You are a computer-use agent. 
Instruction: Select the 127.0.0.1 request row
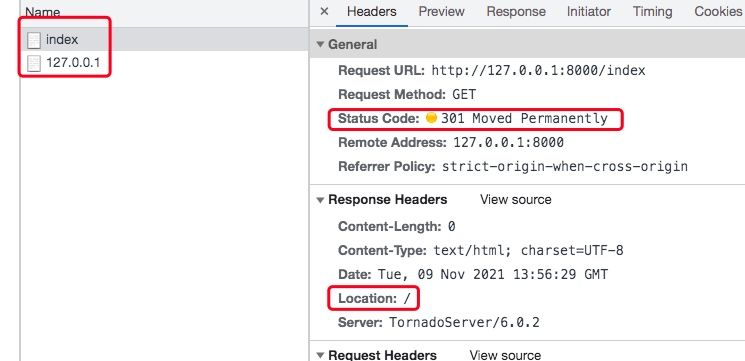(164, 63)
